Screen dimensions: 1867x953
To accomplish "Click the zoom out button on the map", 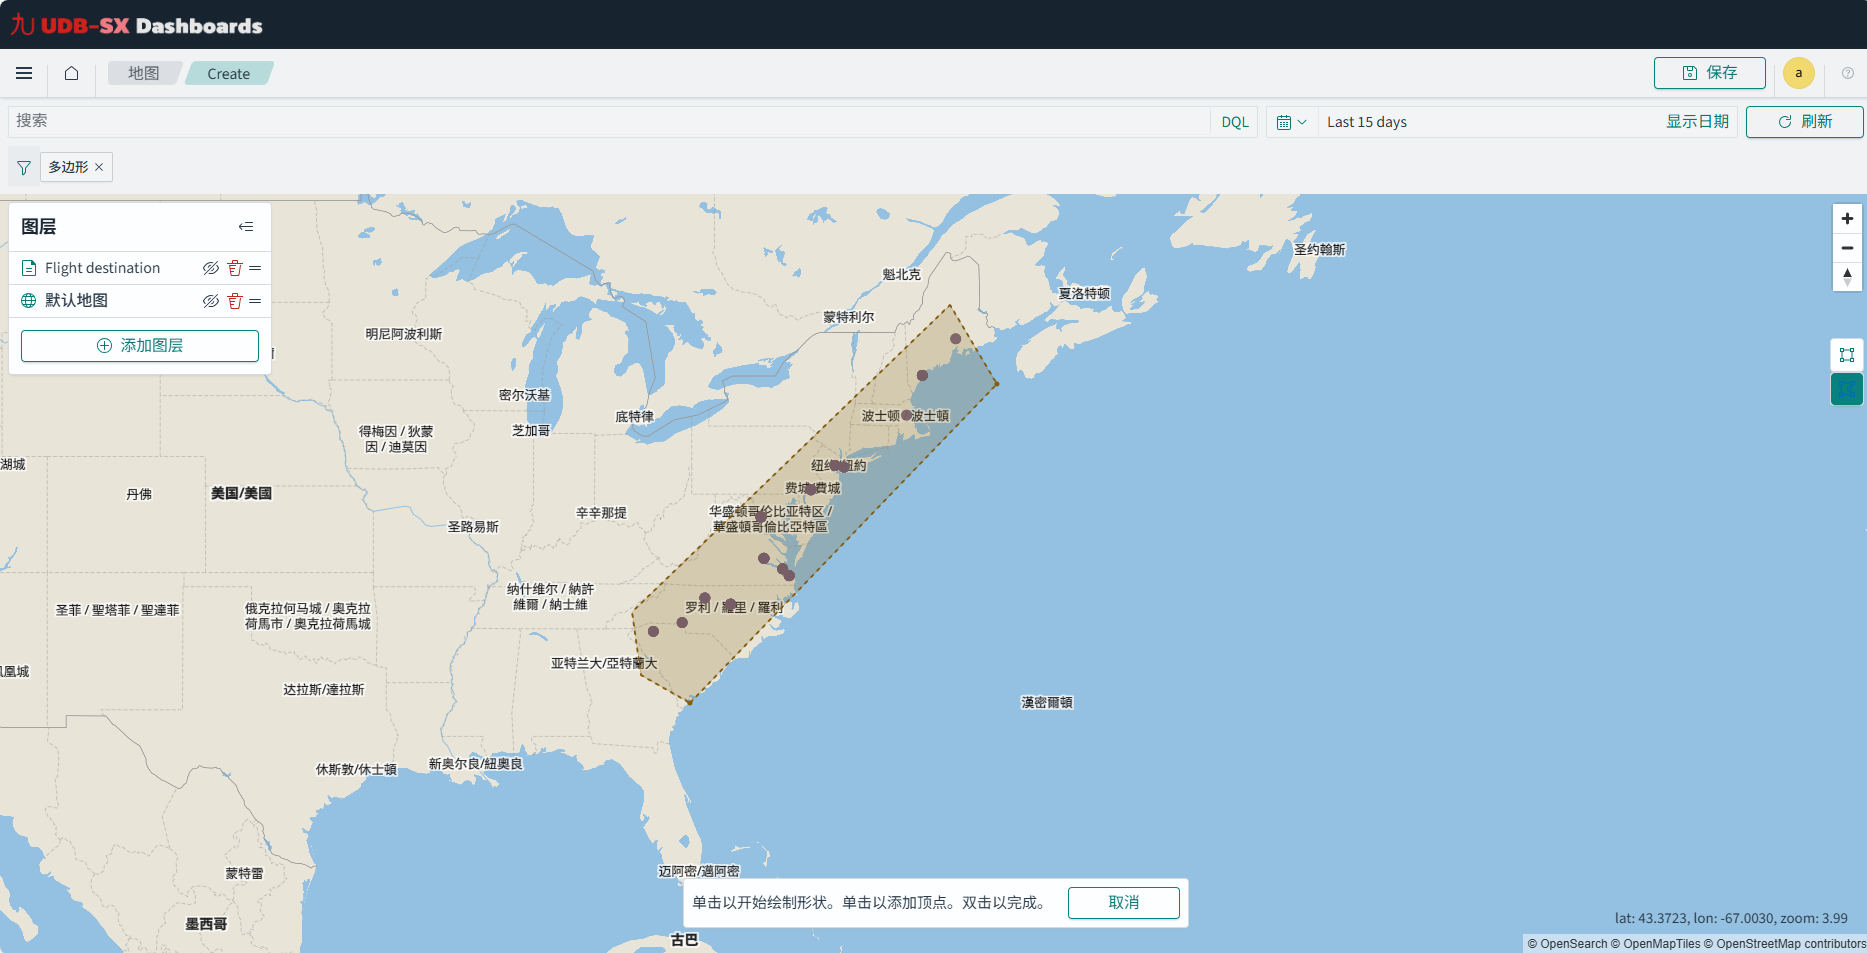I will 1847,247.
